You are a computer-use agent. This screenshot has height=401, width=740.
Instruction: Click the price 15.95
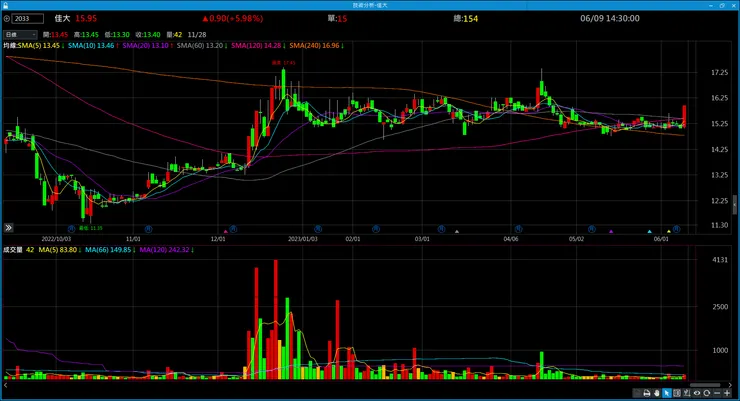(86, 18)
